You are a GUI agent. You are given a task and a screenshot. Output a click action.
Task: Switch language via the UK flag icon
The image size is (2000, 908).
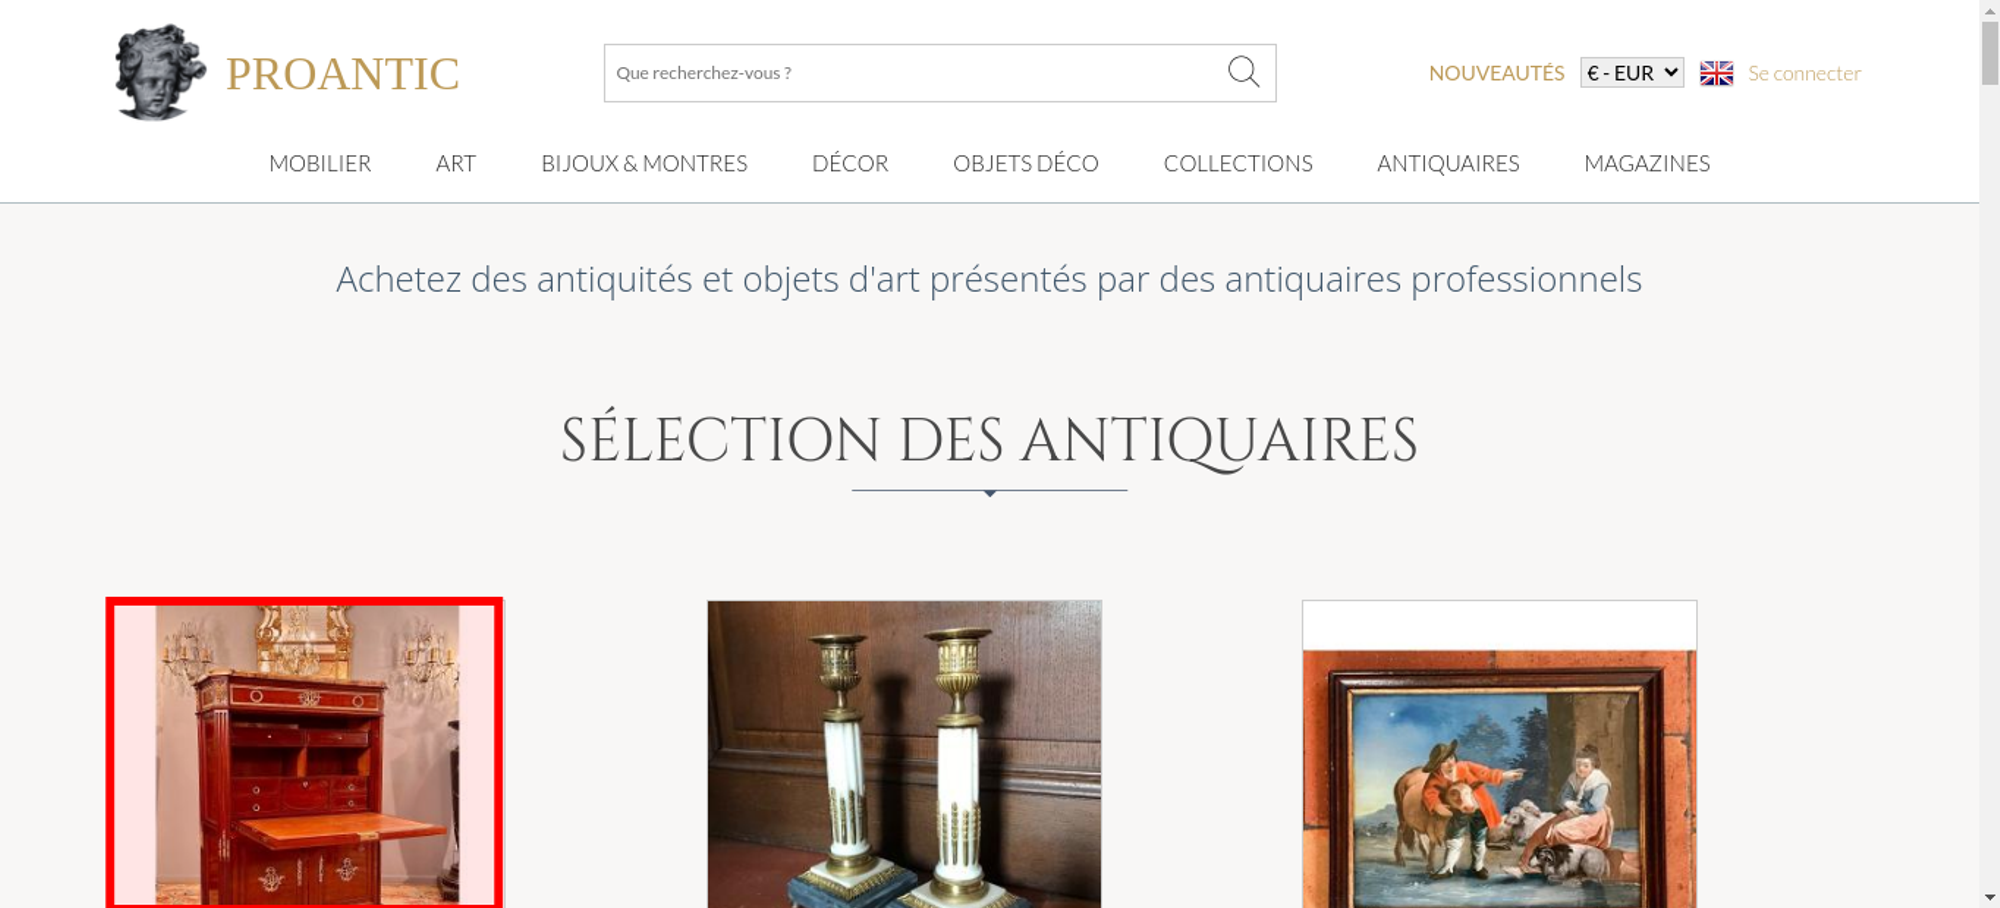1716,73
